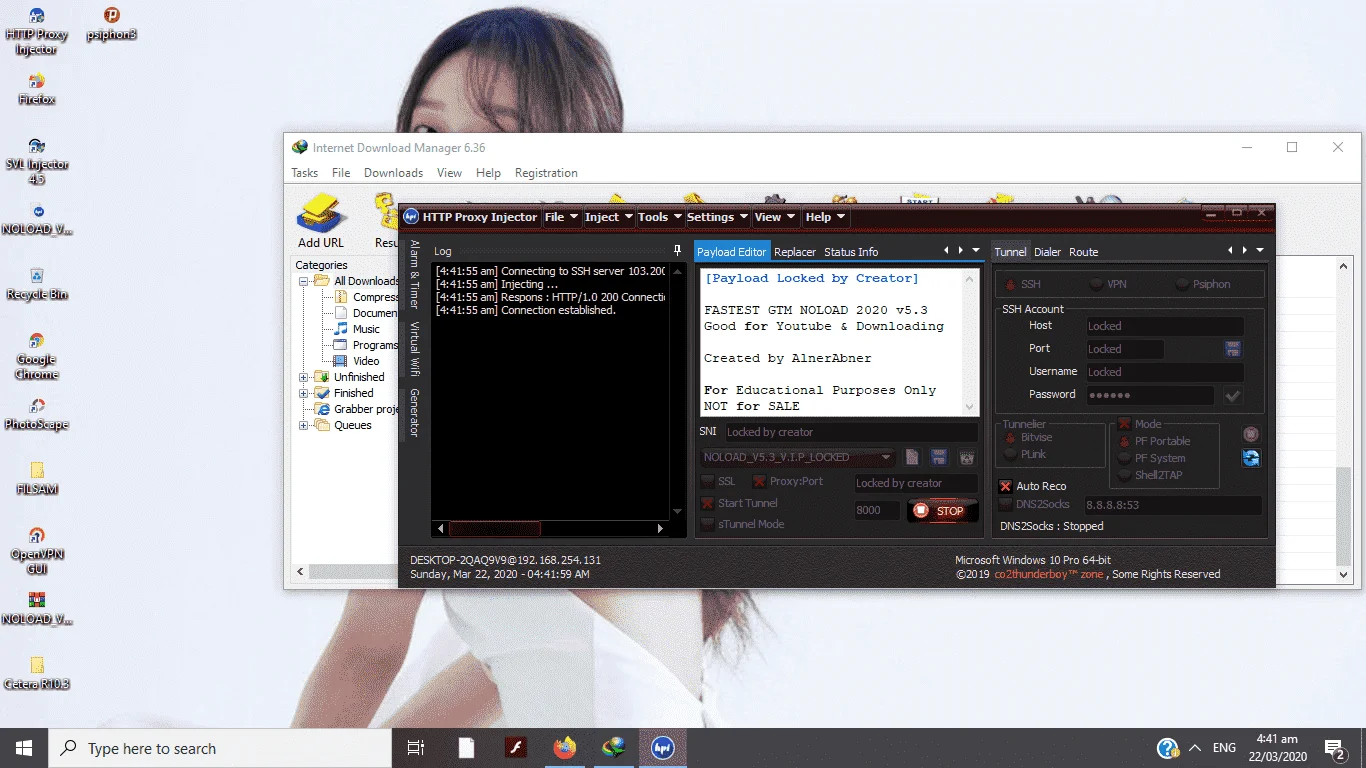Click the round red icon beside Mode group
Viewport: 1366px width, 768px height.
click(1251, 434)
